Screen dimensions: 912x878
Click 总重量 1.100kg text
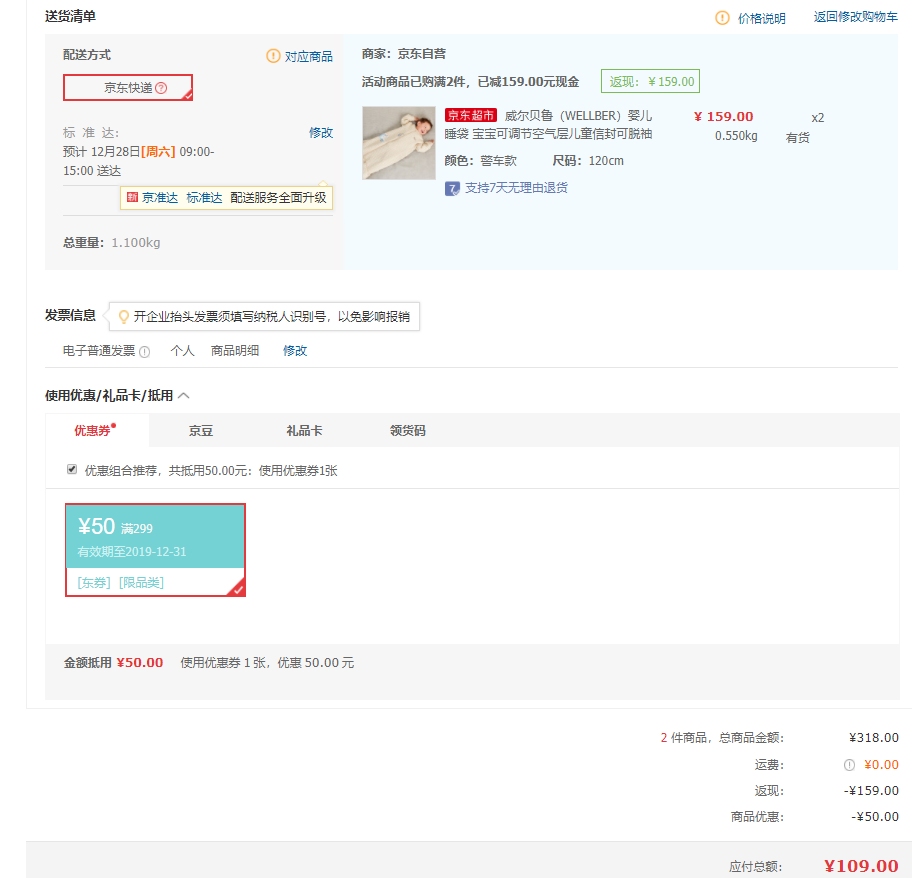click(112, 242)
